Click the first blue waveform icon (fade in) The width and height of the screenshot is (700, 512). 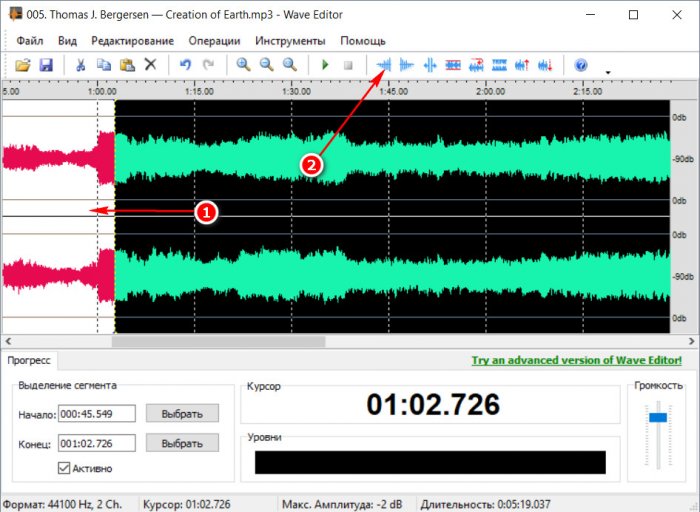tap(383, 66)
